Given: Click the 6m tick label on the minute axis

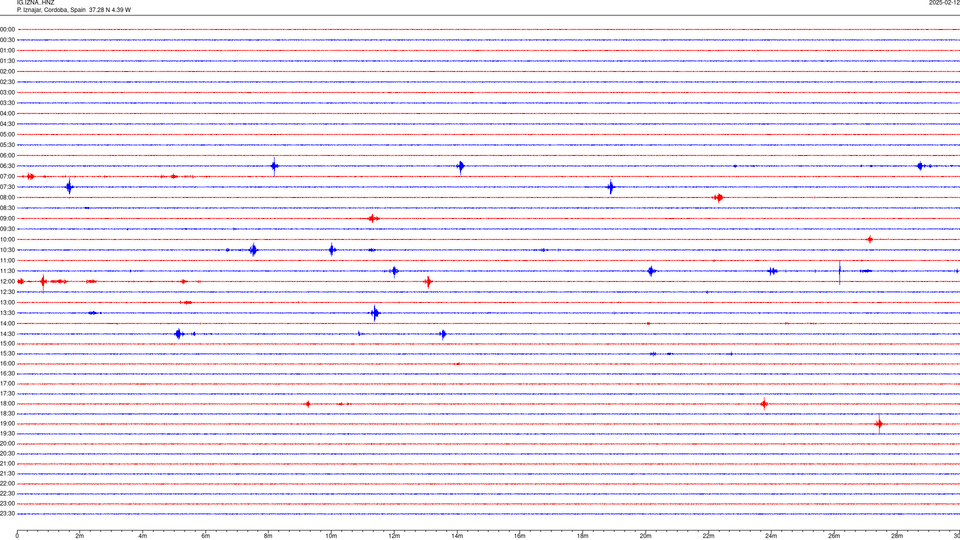Looking at the screenshot, I should click(x=206, y=536).
